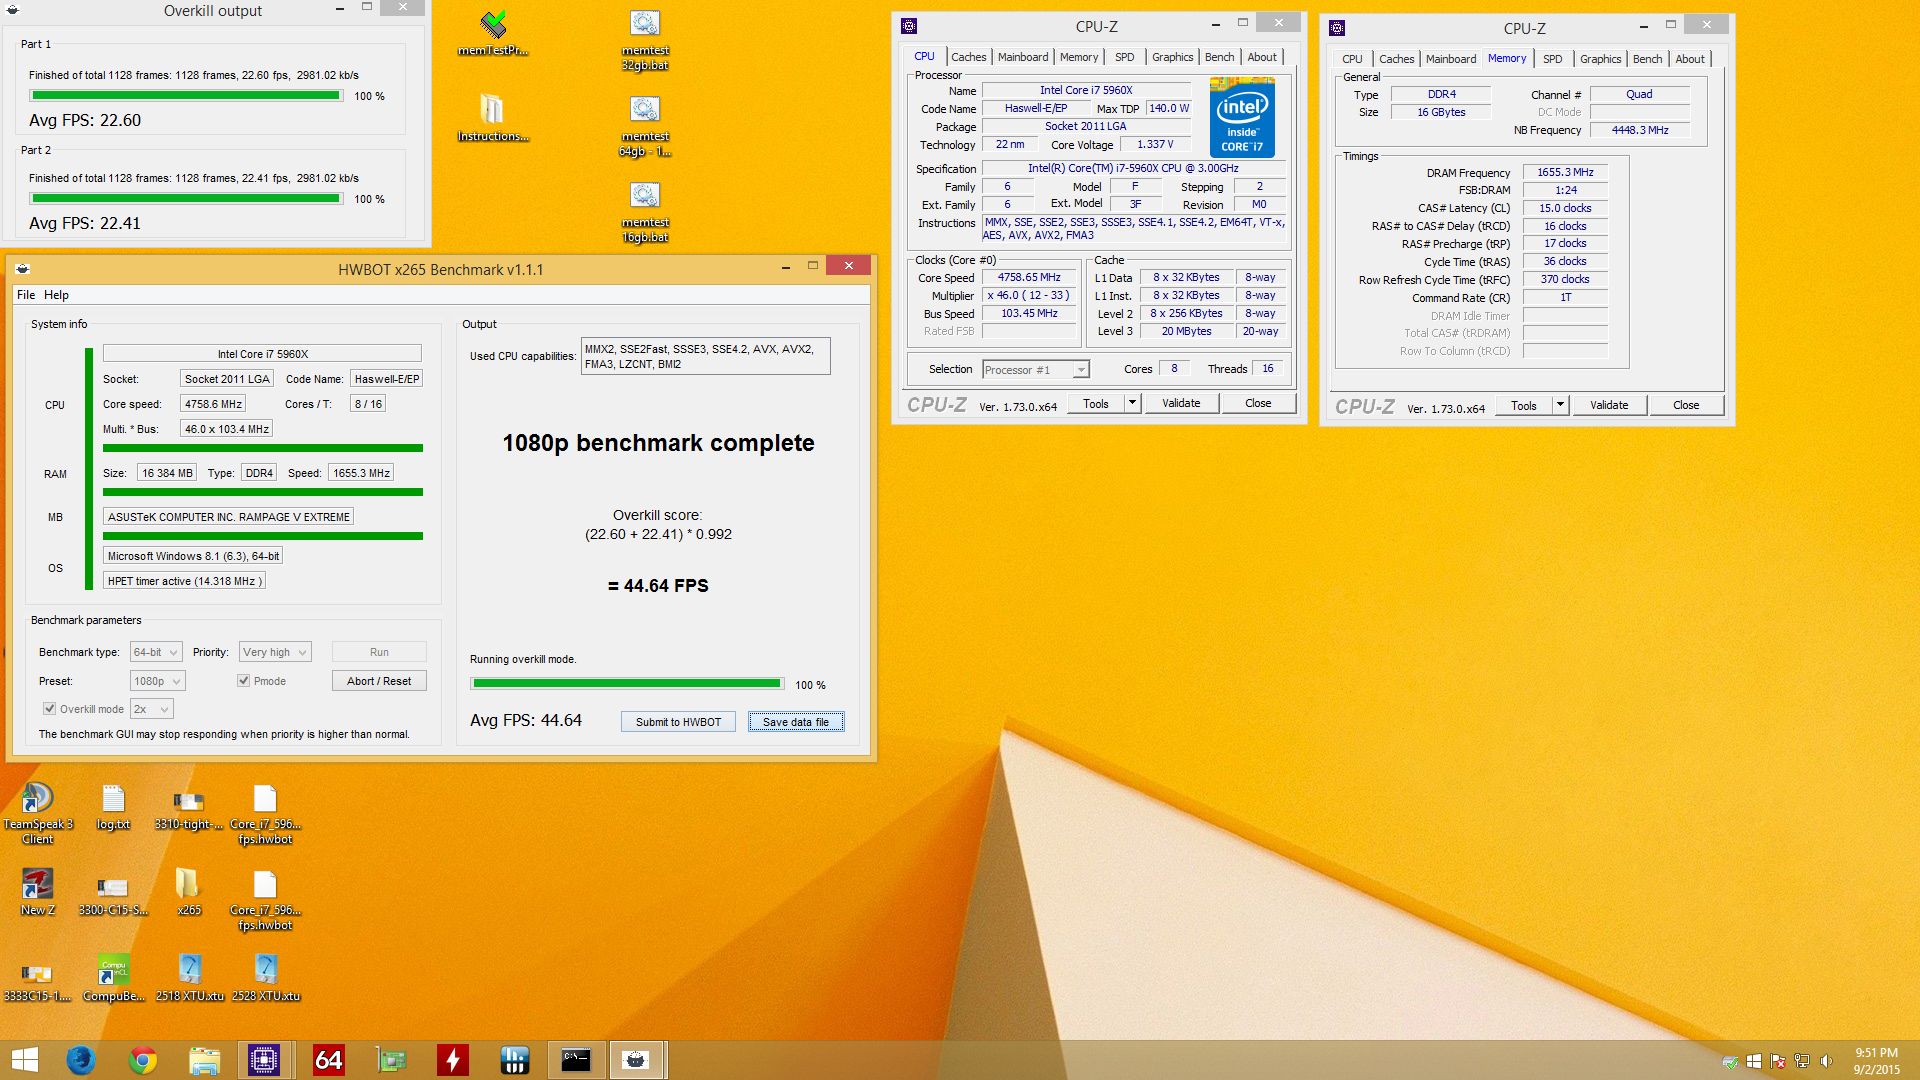Click the Save data file button
Screen dimensions: 1920x1080
click(x=796, y=722)
